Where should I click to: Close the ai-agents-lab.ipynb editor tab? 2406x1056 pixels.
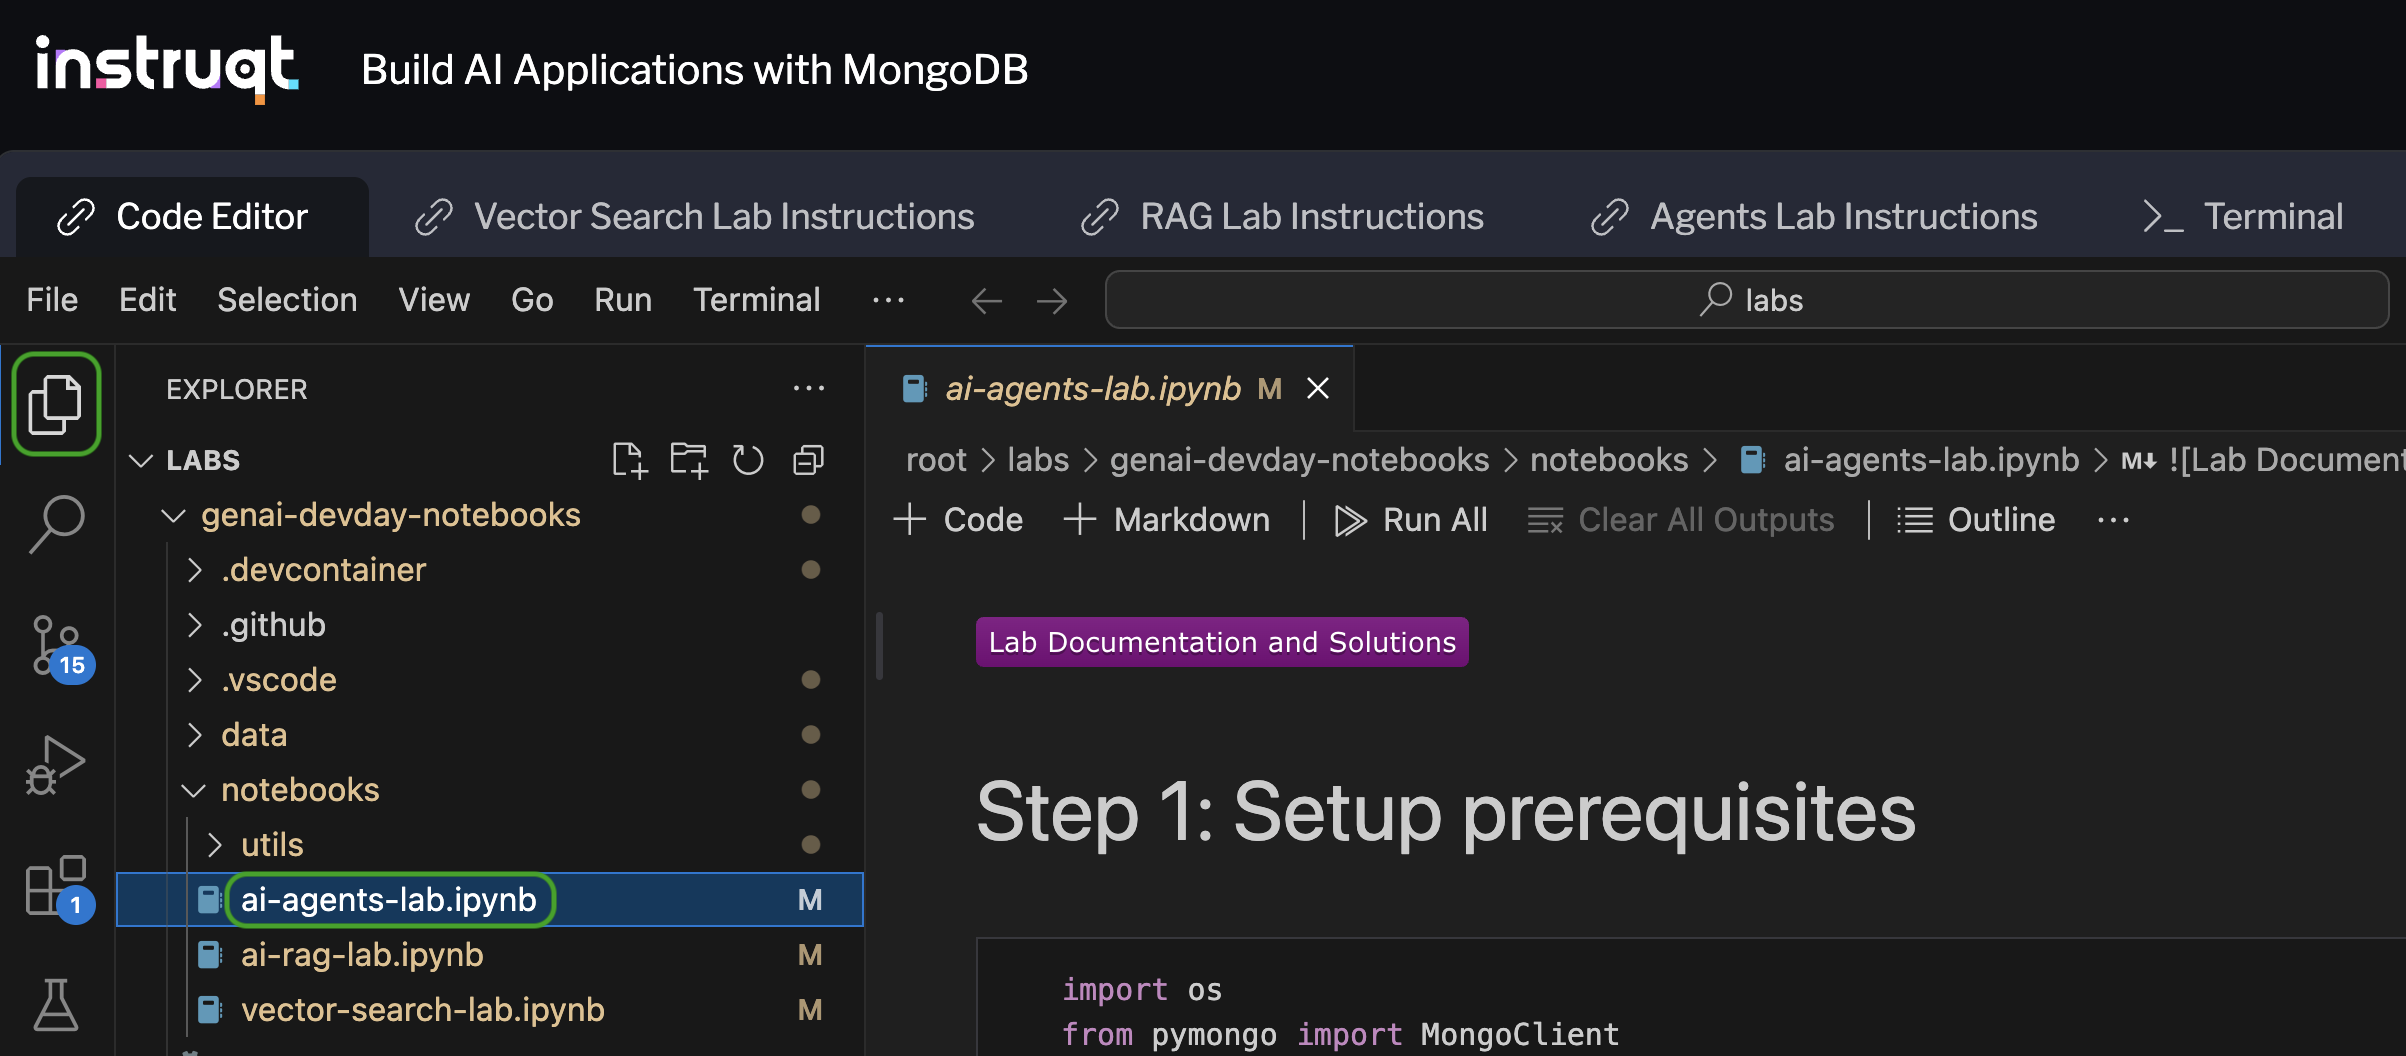pyautogui.click(x=1318, y=389)
